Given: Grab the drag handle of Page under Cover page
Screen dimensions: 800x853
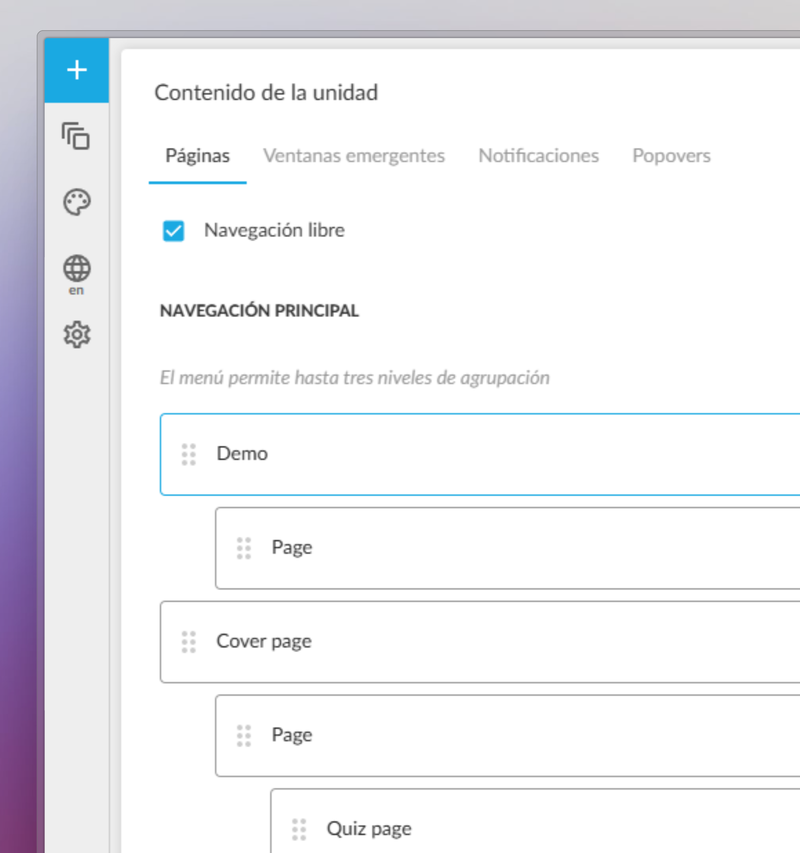Looking at the screenshot, I should click(x=244, y=735).
